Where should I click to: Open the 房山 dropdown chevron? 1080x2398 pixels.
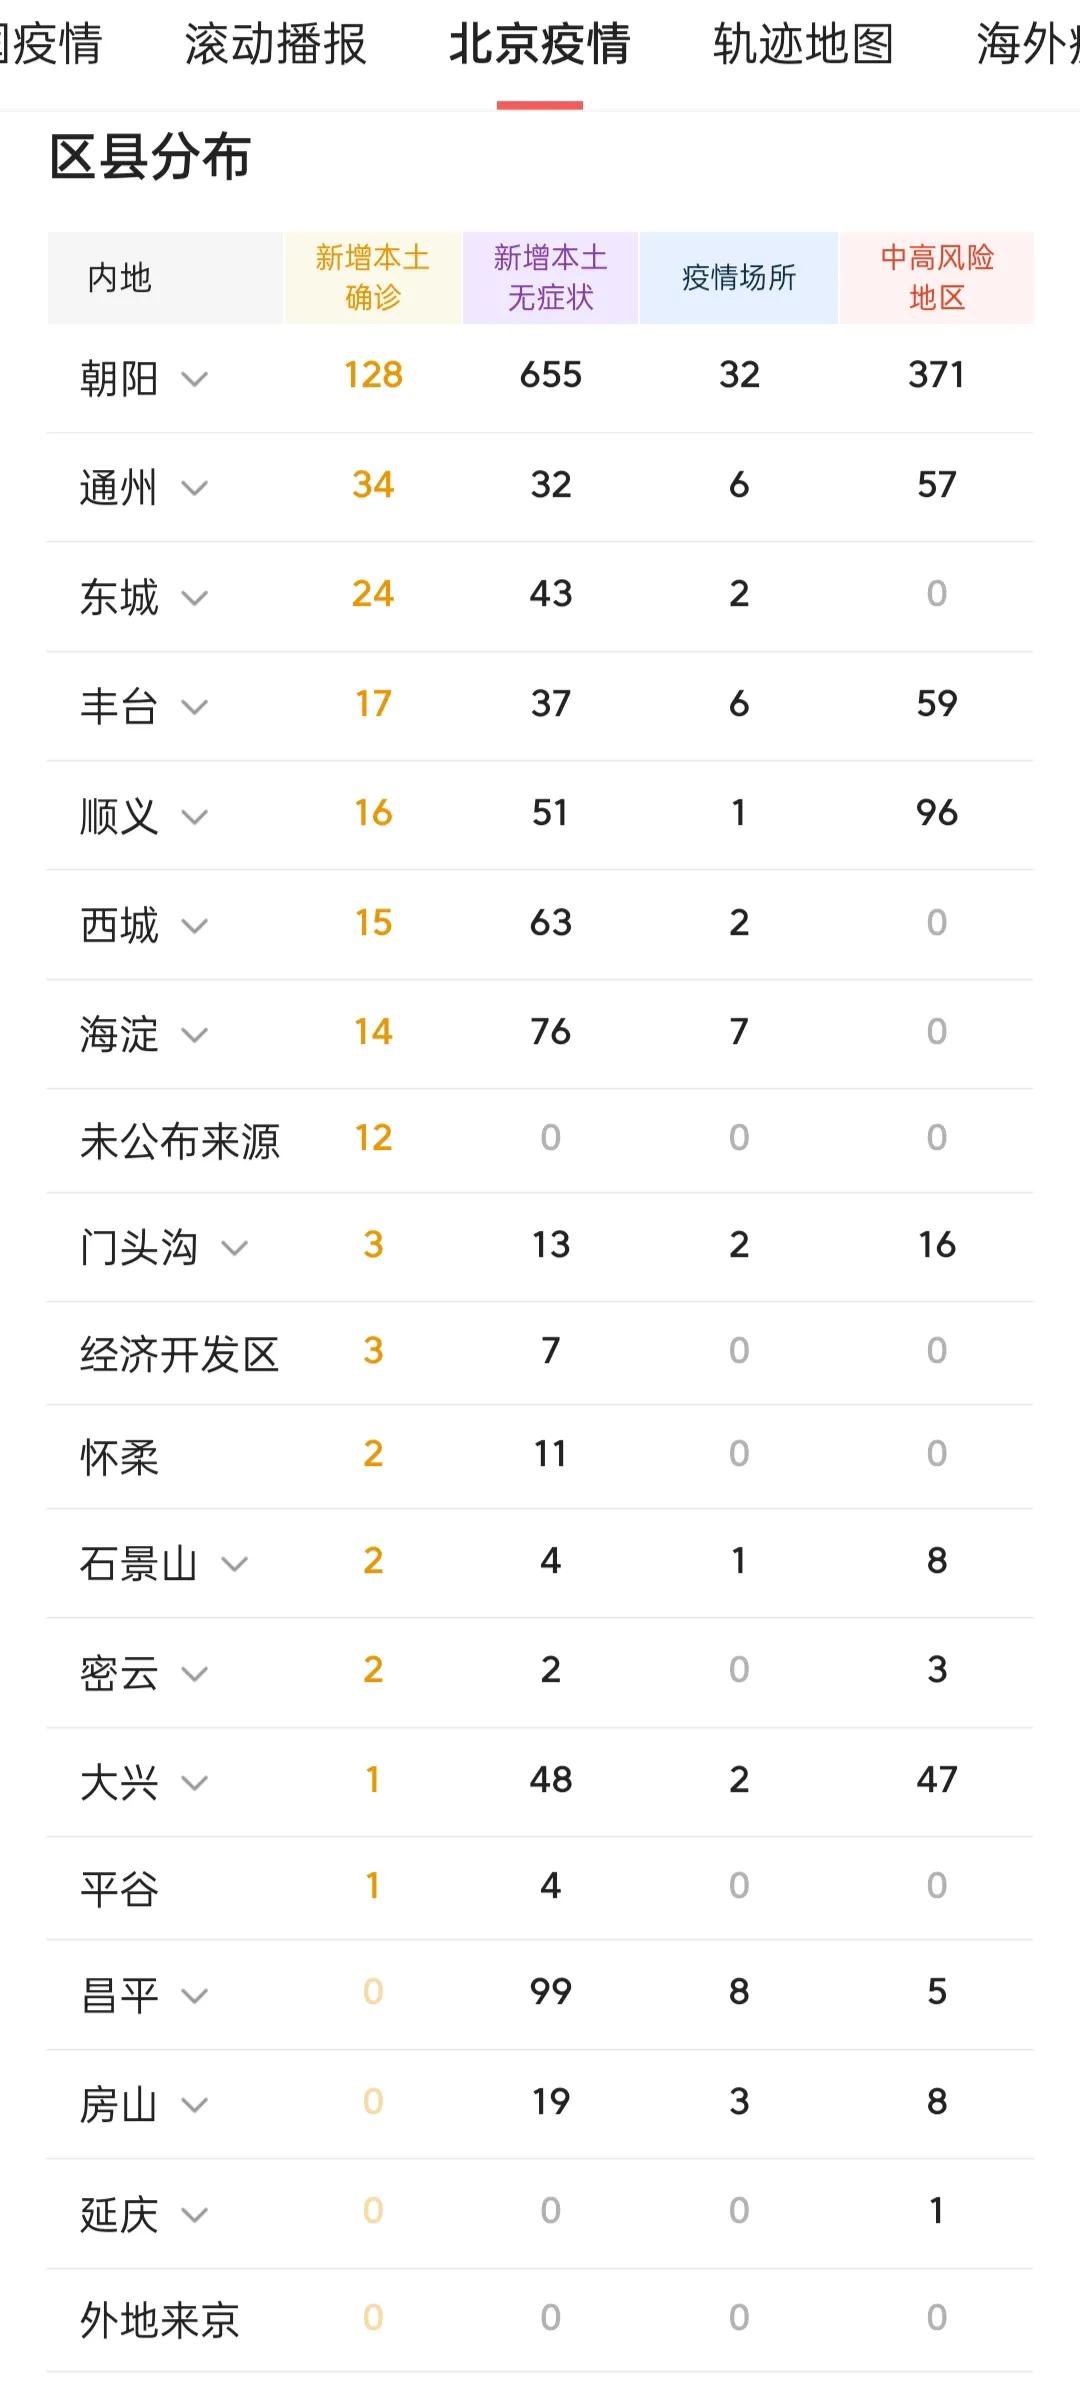click(x=194, y=2105)
